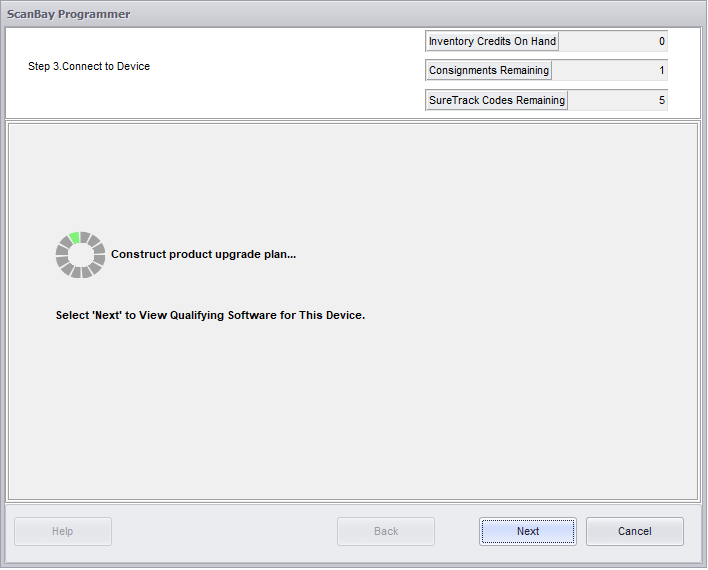Viewport: 708px width, 570px height.
Task: Select the Inventory Credits On Hand label
Action: pos(492,41)
